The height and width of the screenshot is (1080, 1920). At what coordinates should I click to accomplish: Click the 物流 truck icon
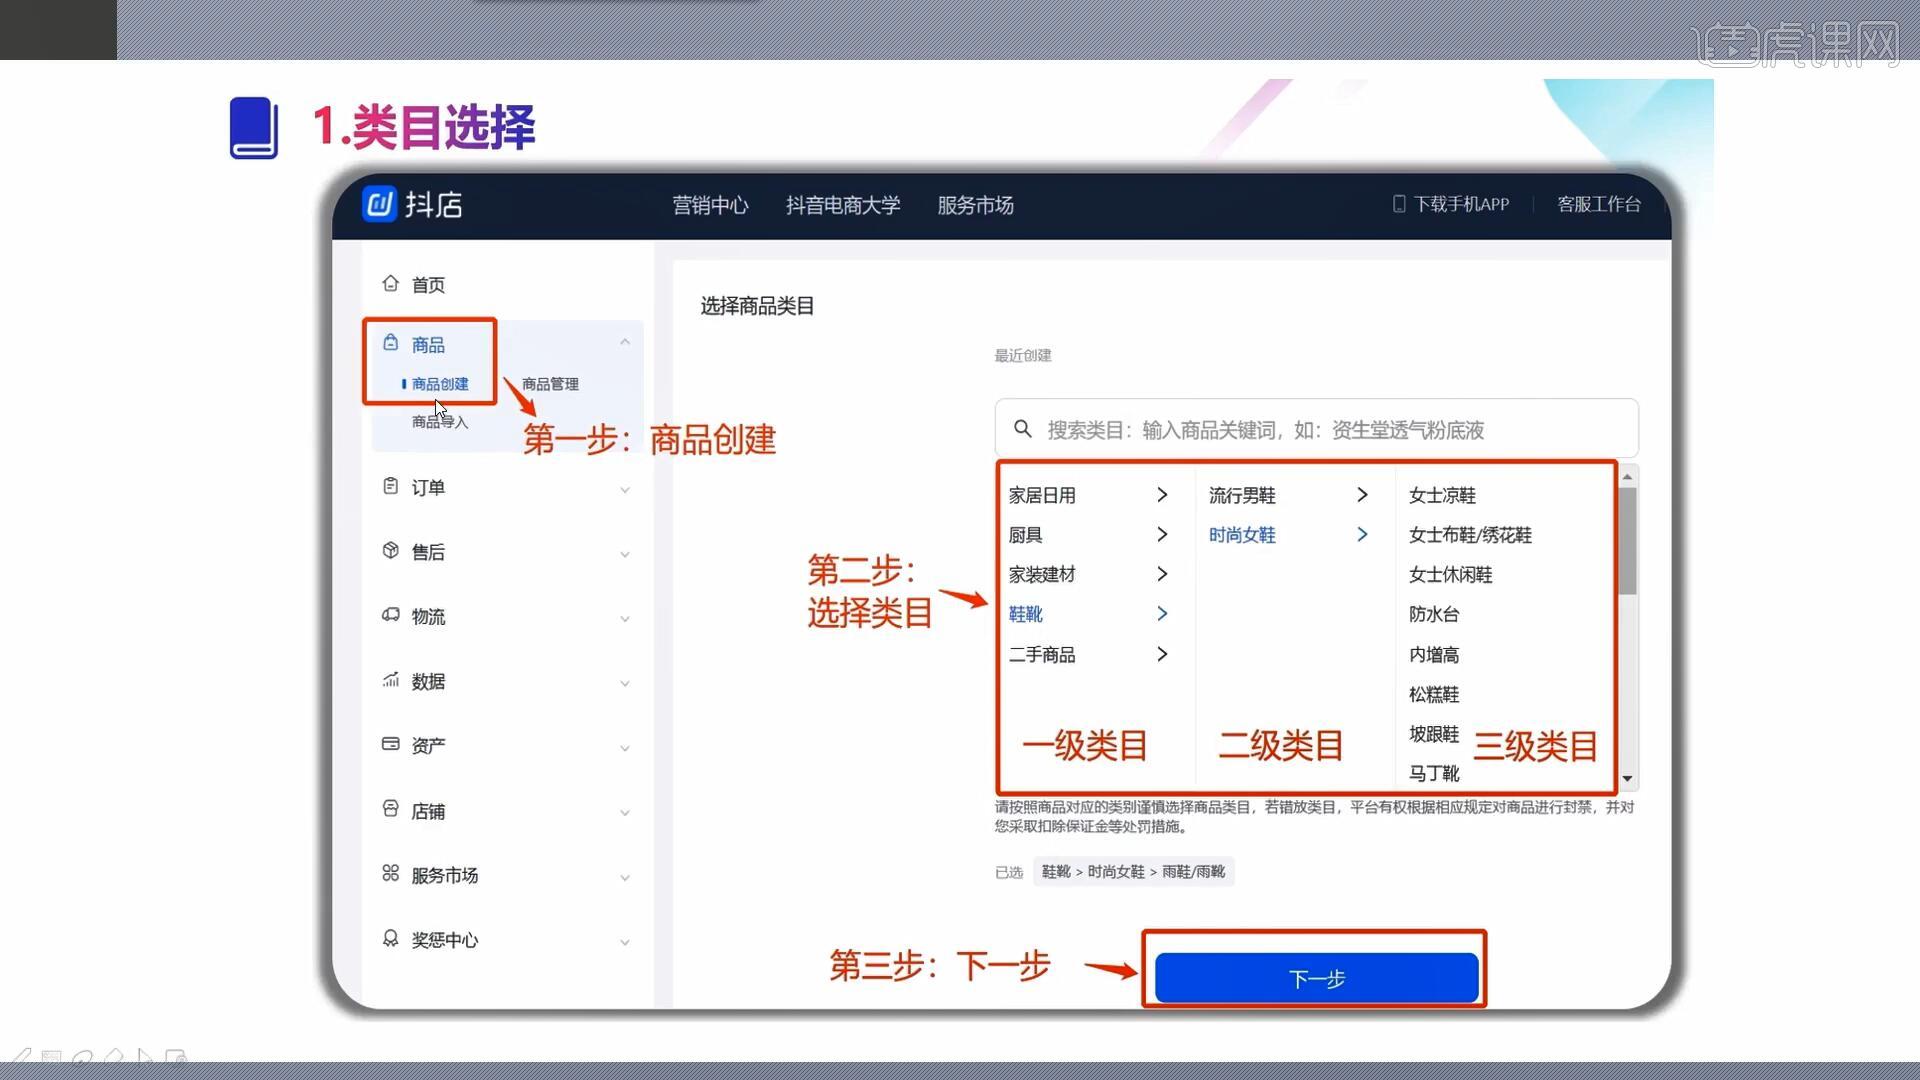coord(390,615)
